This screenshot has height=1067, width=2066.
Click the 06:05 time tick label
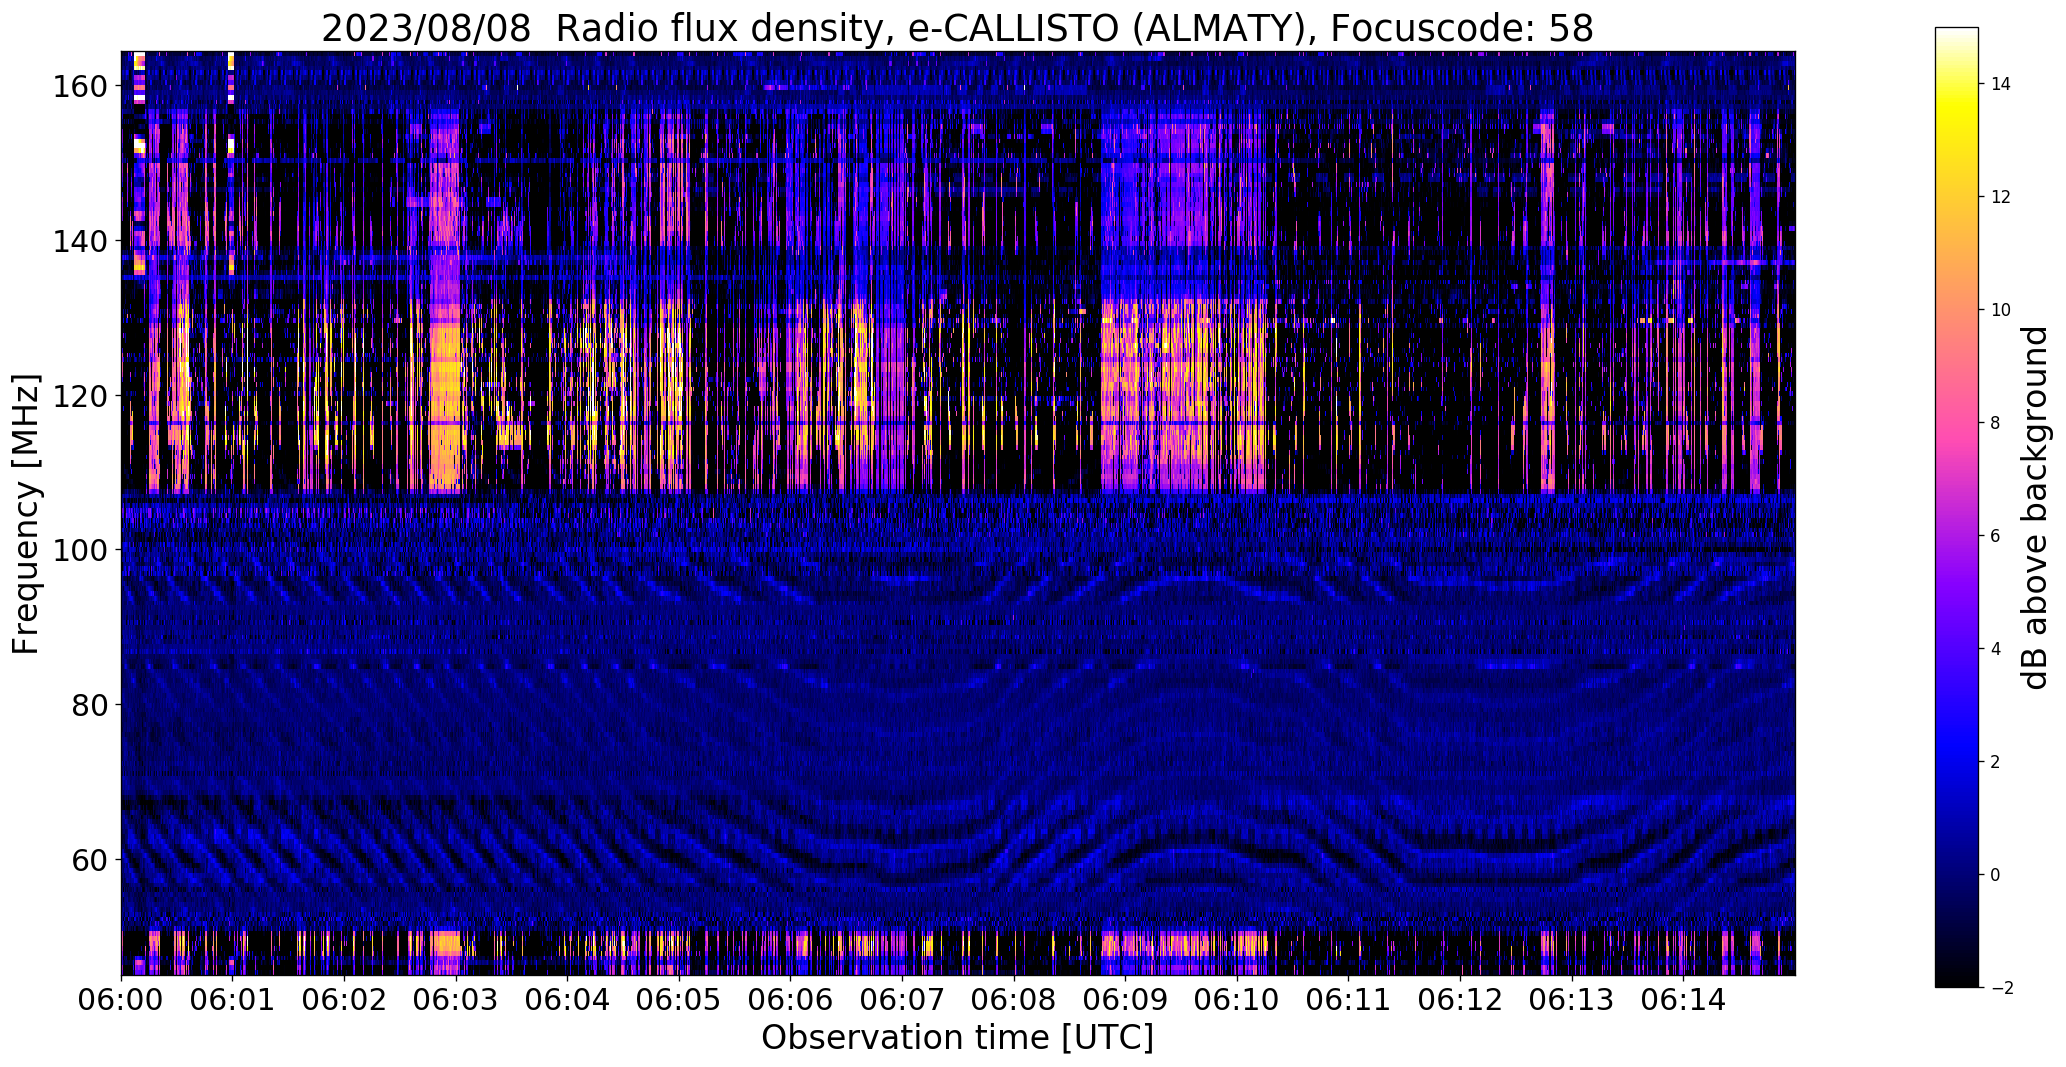pos(679,1001)
